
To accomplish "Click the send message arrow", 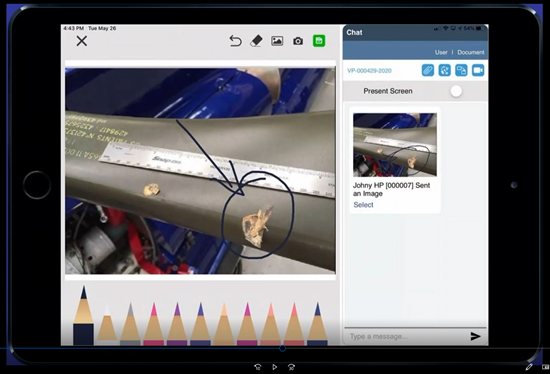I will [x=475, y=336].
